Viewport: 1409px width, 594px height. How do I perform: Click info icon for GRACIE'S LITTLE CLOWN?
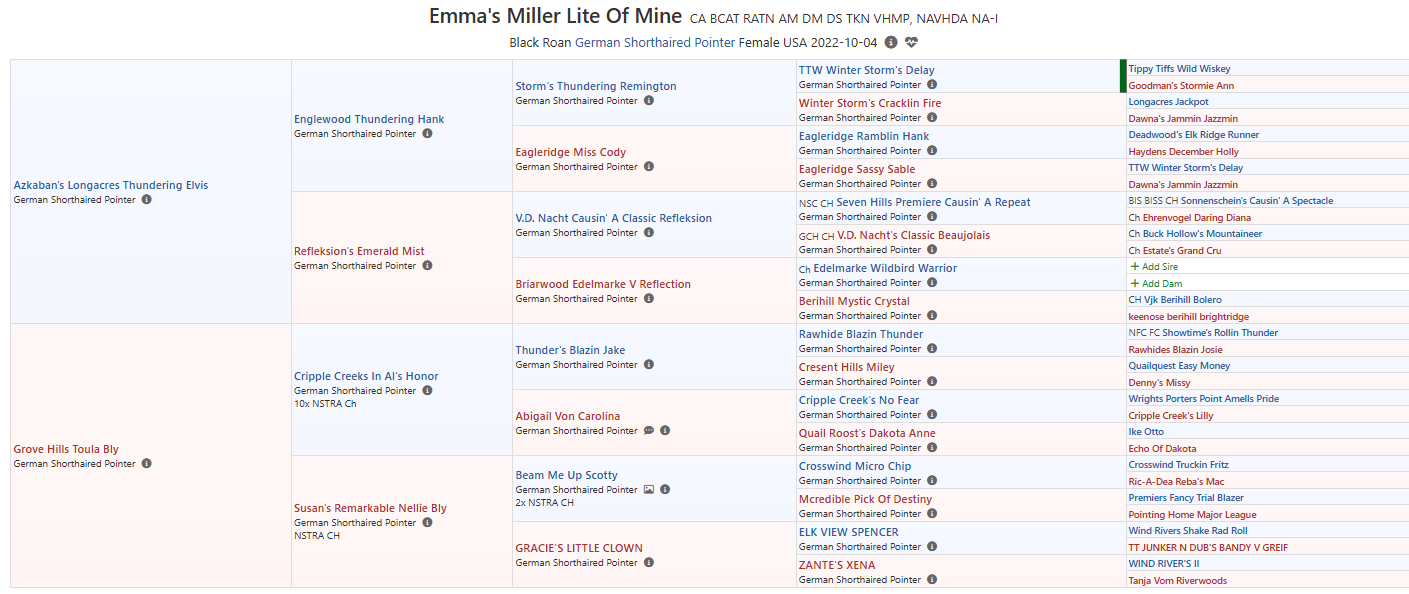point(648,563)
